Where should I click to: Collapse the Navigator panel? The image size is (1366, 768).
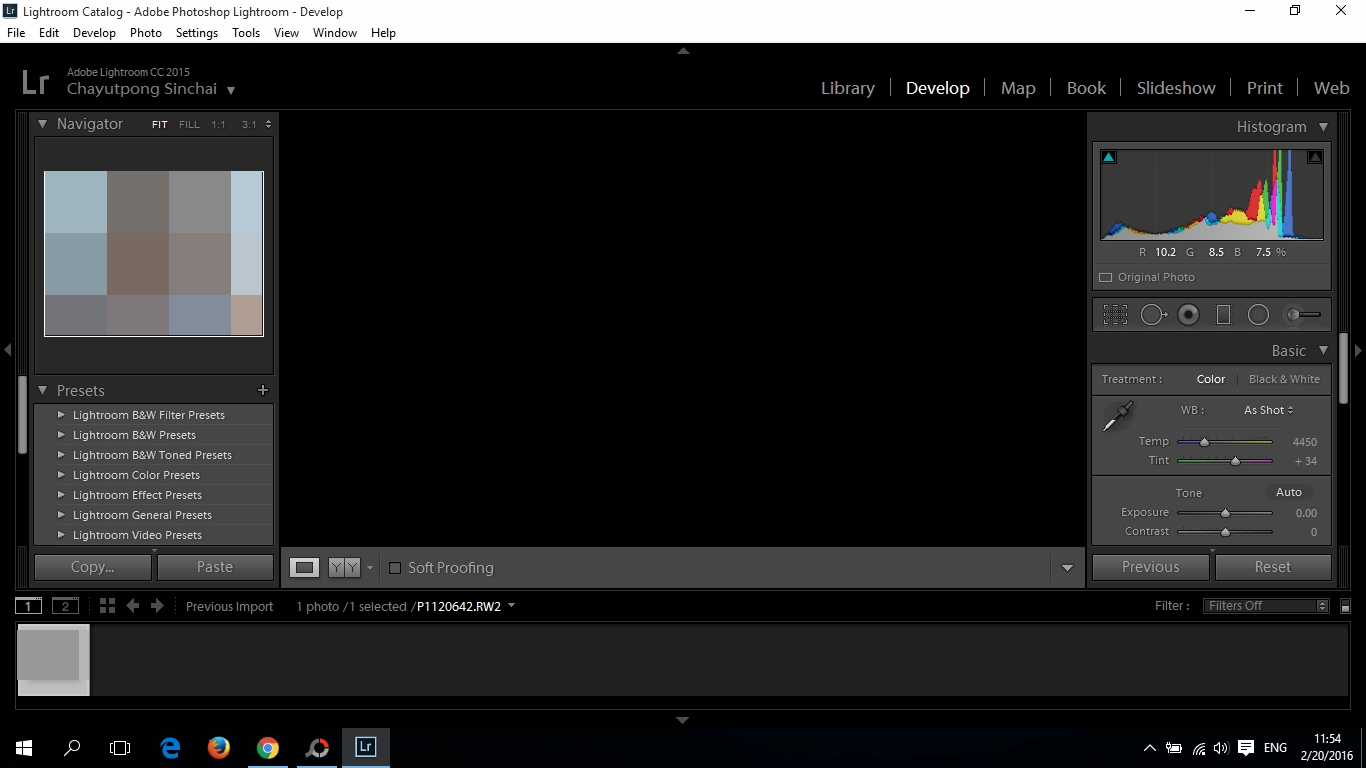pos(43,124)
